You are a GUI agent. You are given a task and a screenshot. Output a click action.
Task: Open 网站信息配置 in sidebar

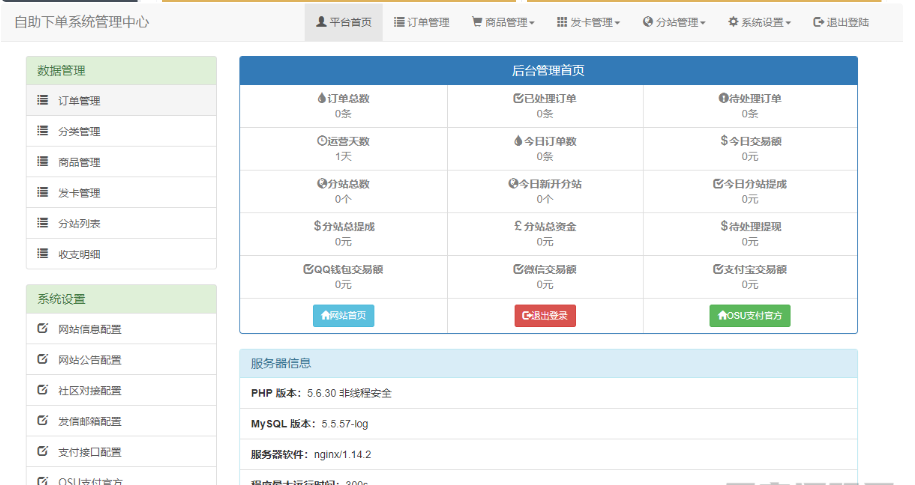click(x=121, y=329)
